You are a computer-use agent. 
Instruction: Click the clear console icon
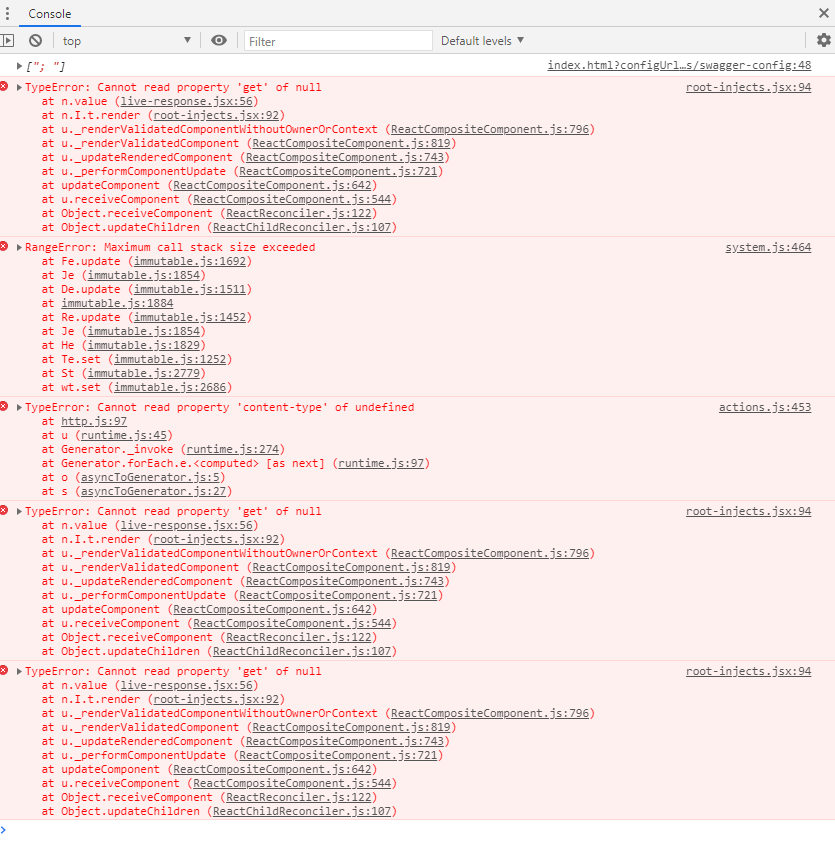click(34, 40)
